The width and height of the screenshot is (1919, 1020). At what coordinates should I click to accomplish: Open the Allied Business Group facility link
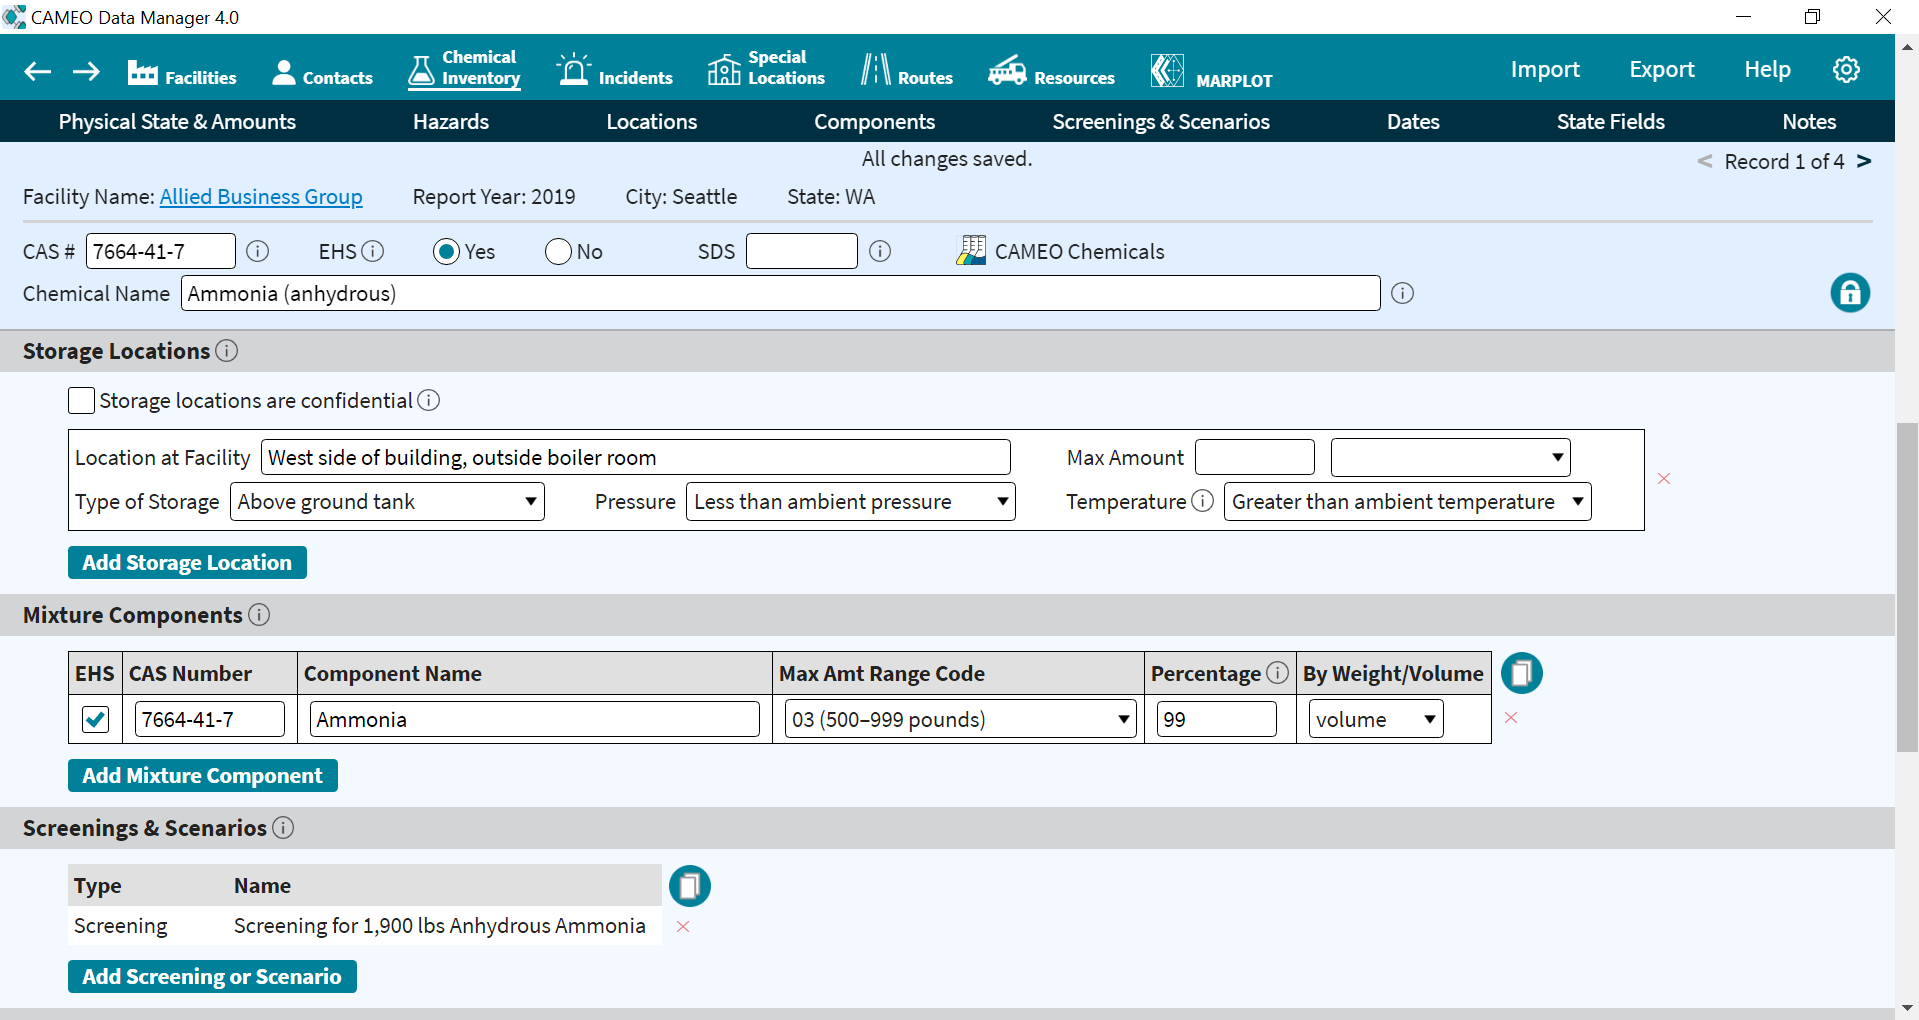[x=261, y=197]
